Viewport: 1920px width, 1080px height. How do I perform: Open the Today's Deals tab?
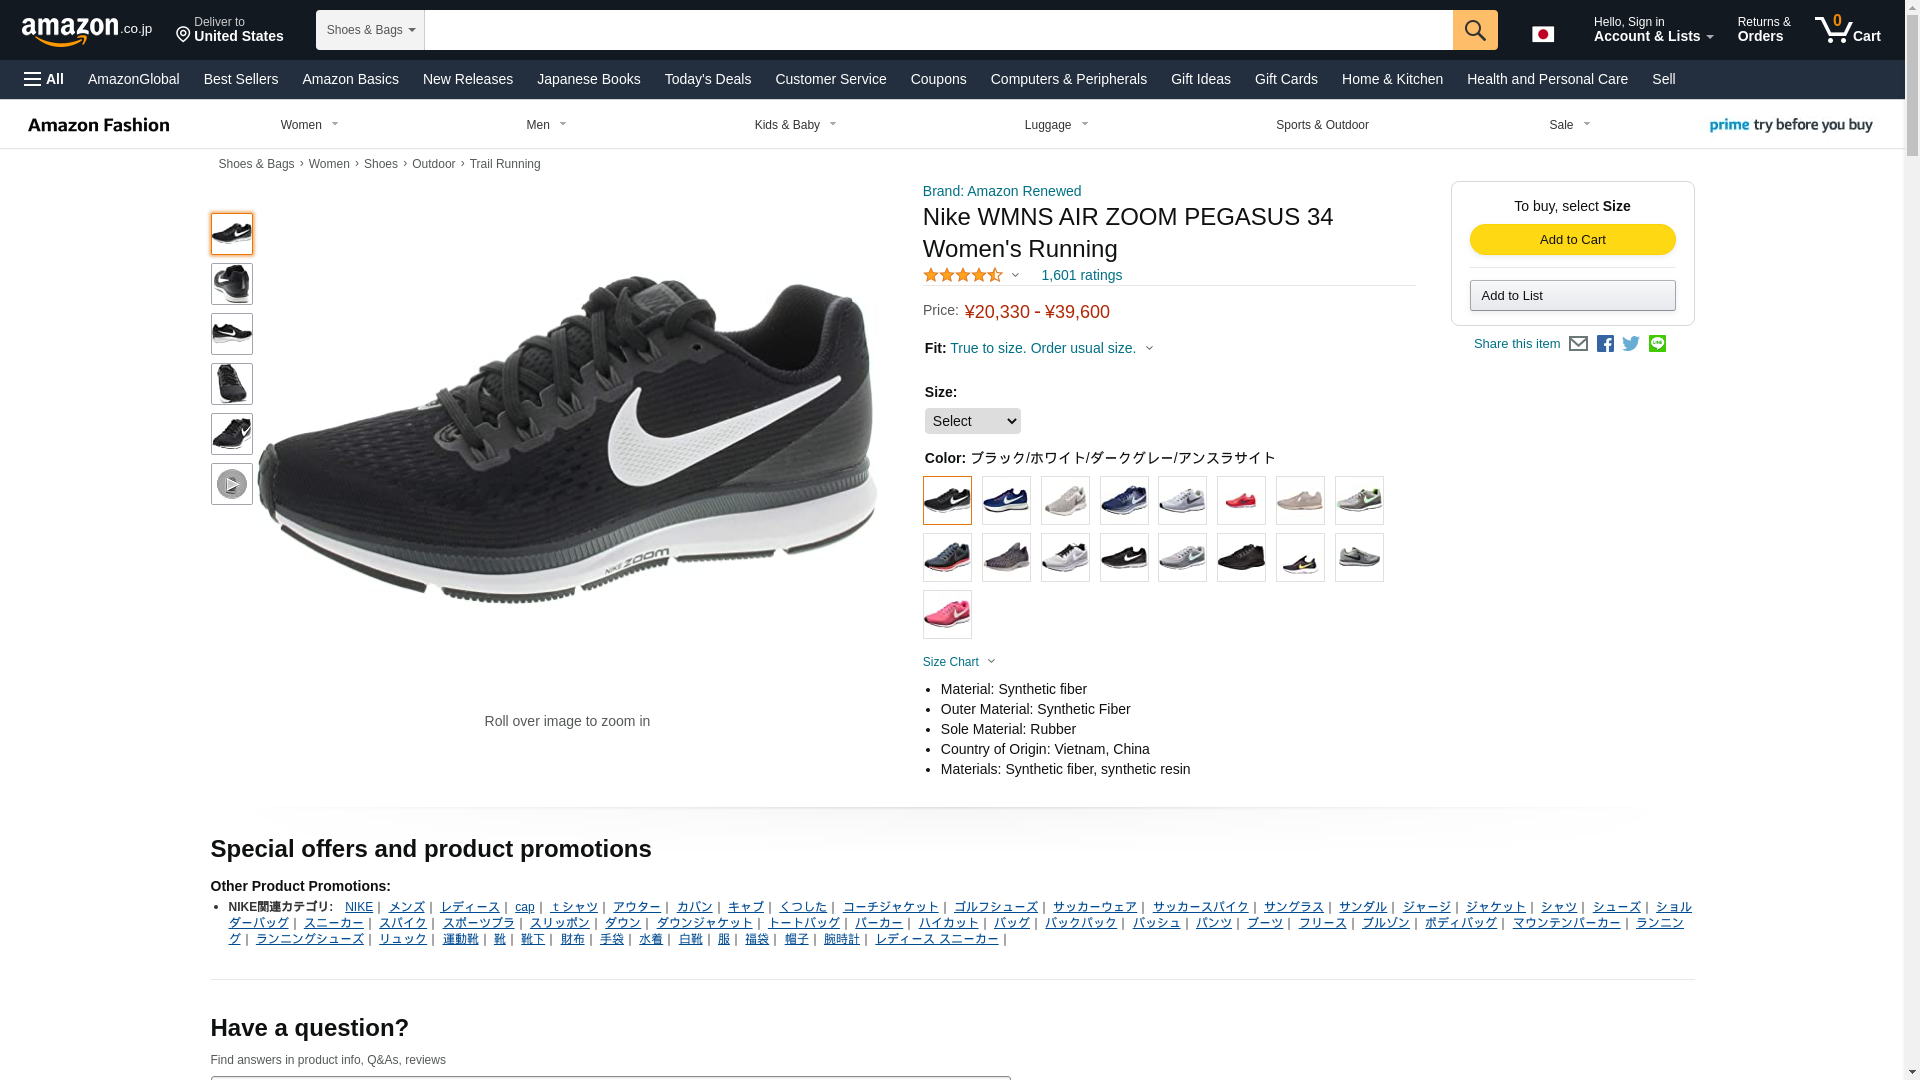tap(708, 79)
